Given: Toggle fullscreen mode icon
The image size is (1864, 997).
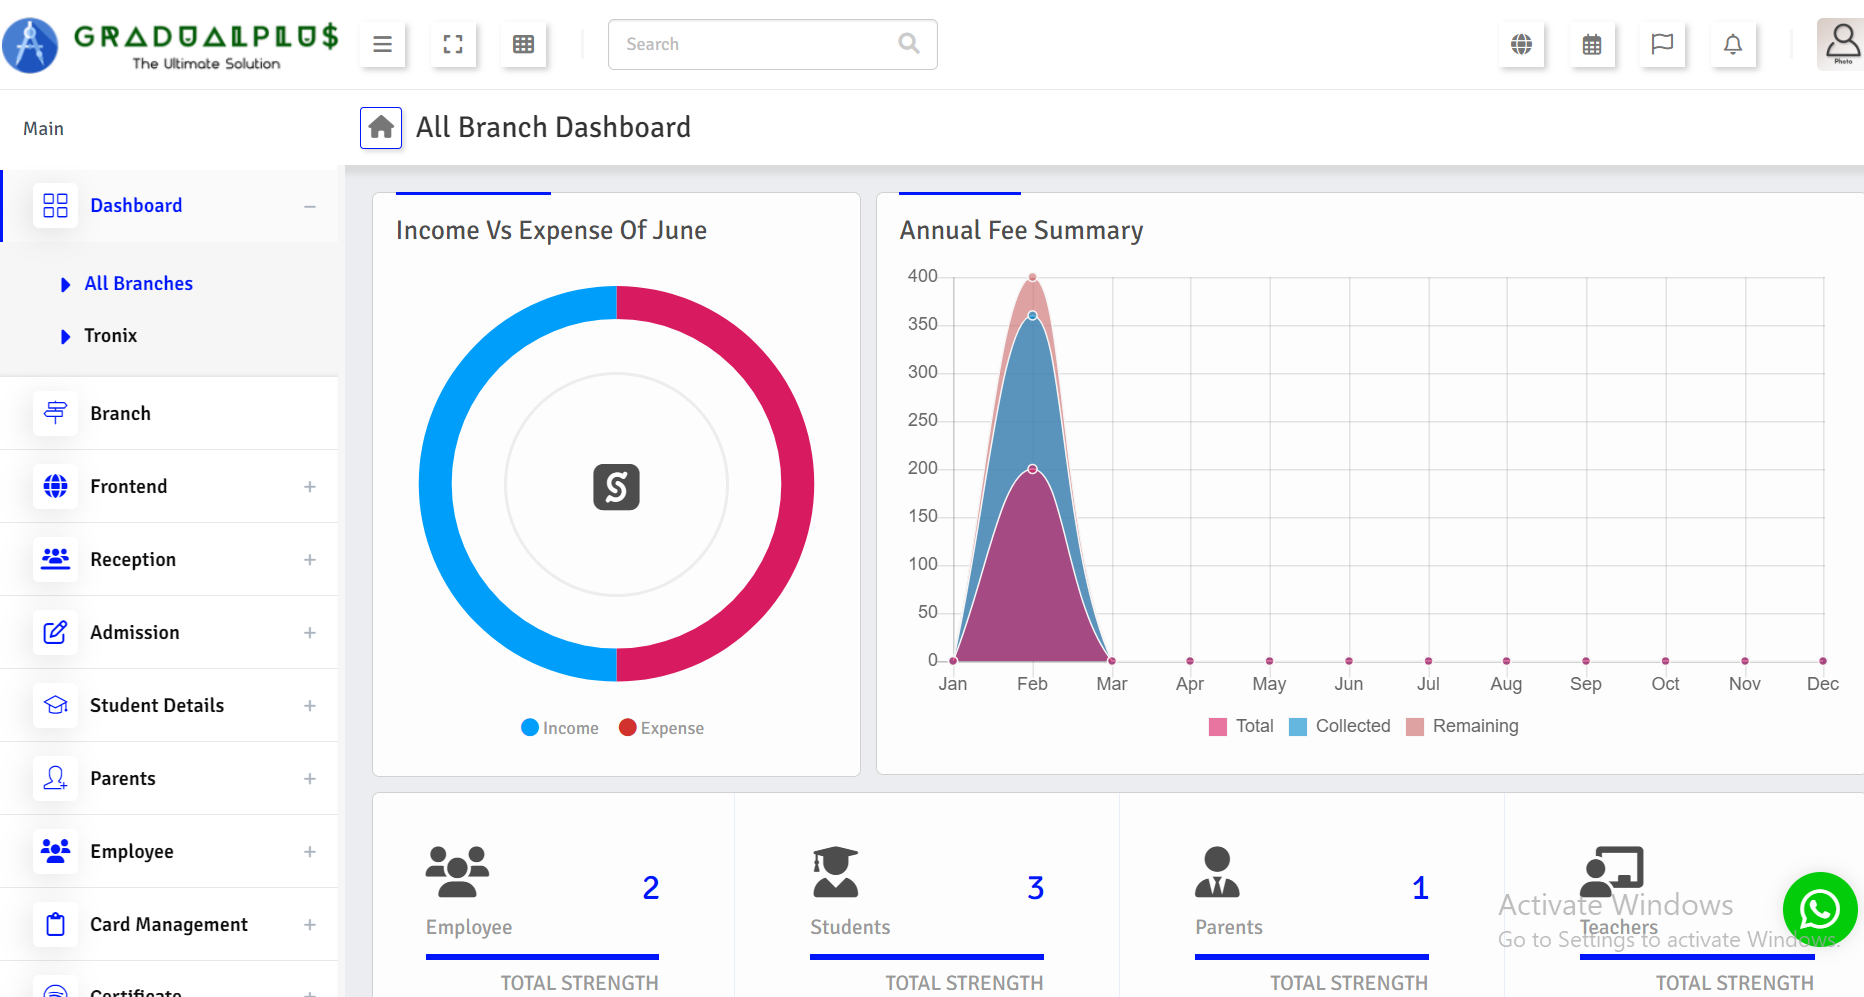Looking at the screenshot, I should click(453, 44).
